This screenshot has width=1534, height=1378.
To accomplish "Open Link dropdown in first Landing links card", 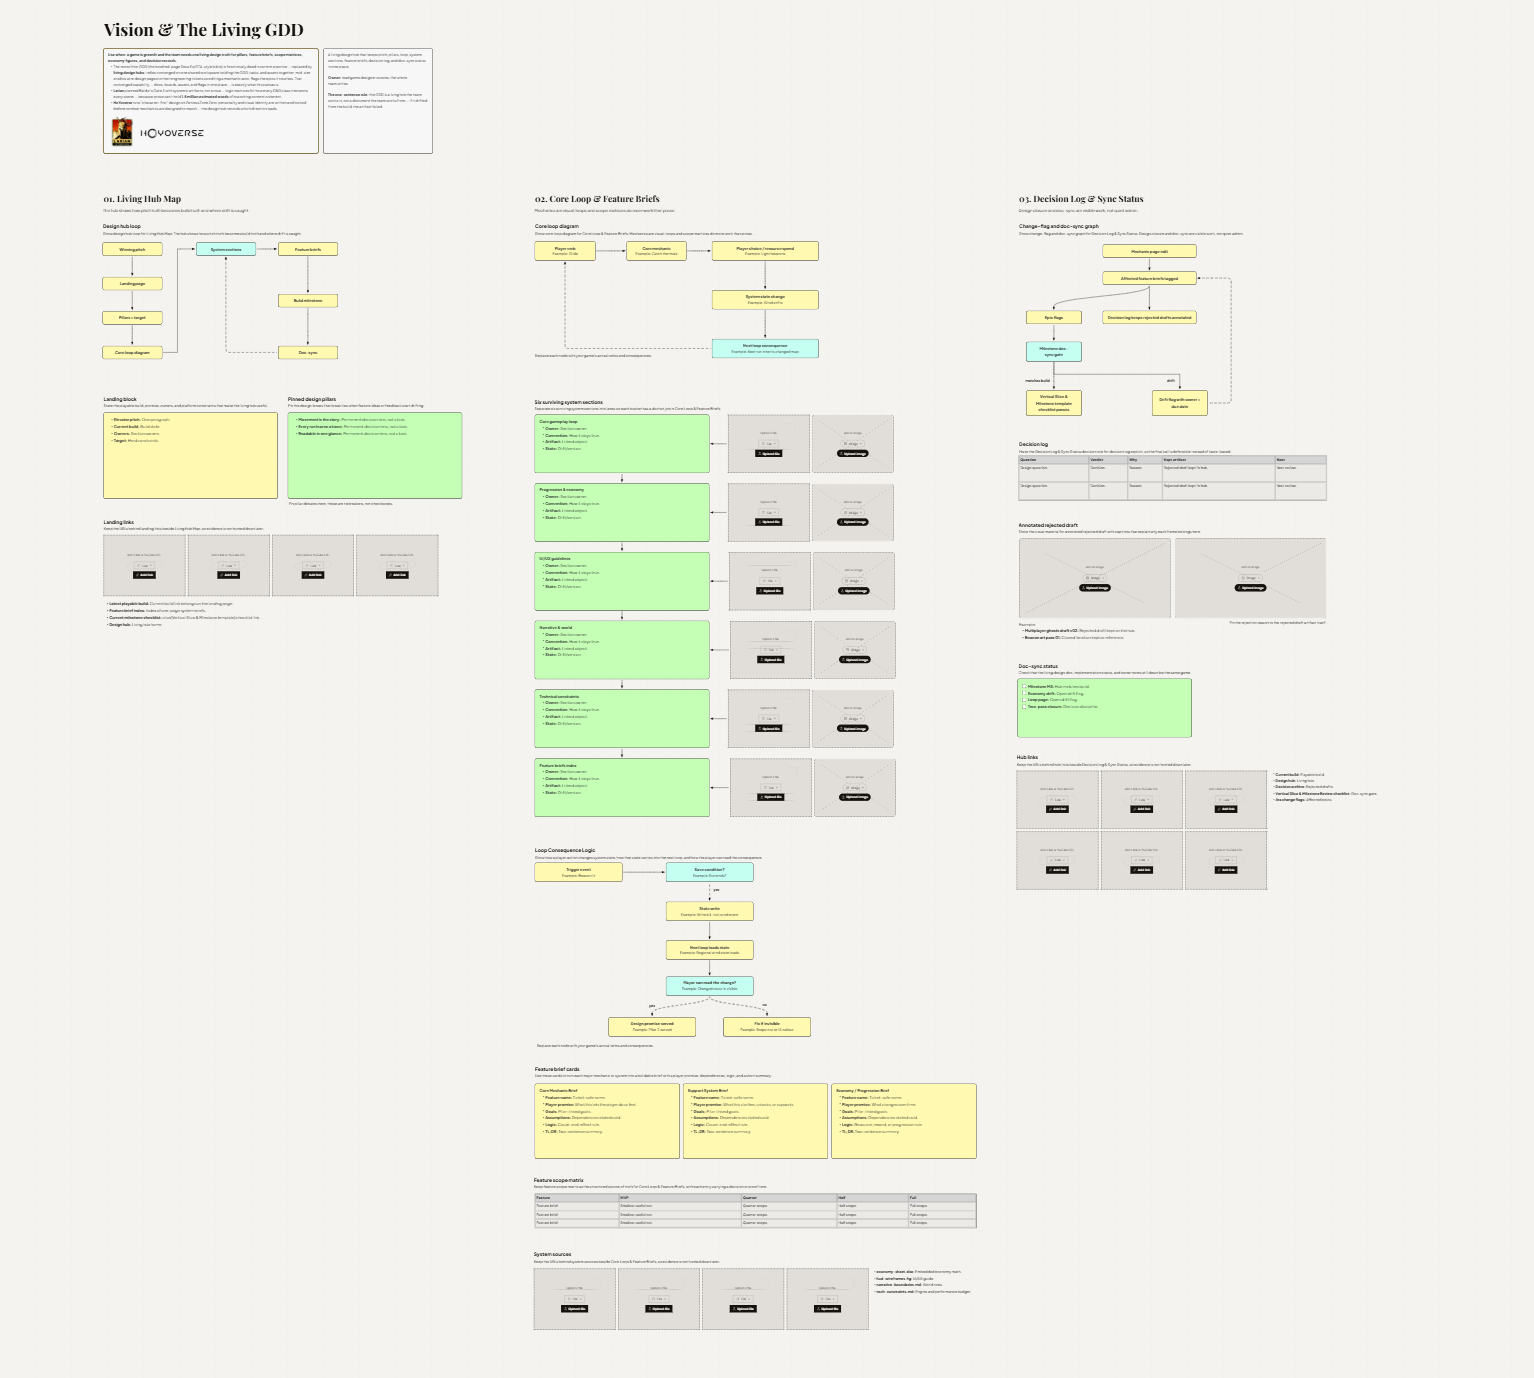I will click(144, 566).
